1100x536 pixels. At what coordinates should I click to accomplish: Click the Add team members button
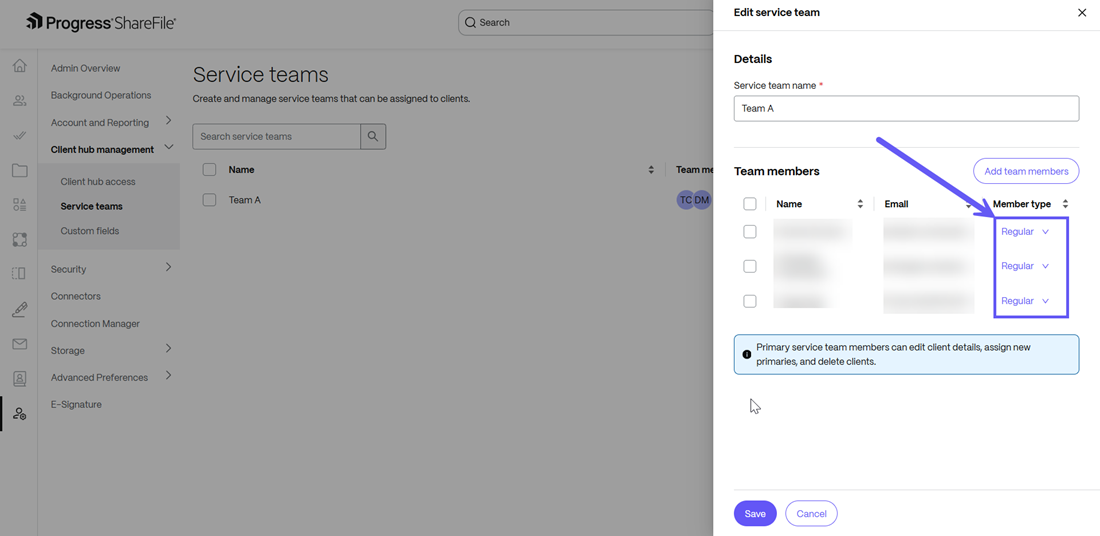1025,171
